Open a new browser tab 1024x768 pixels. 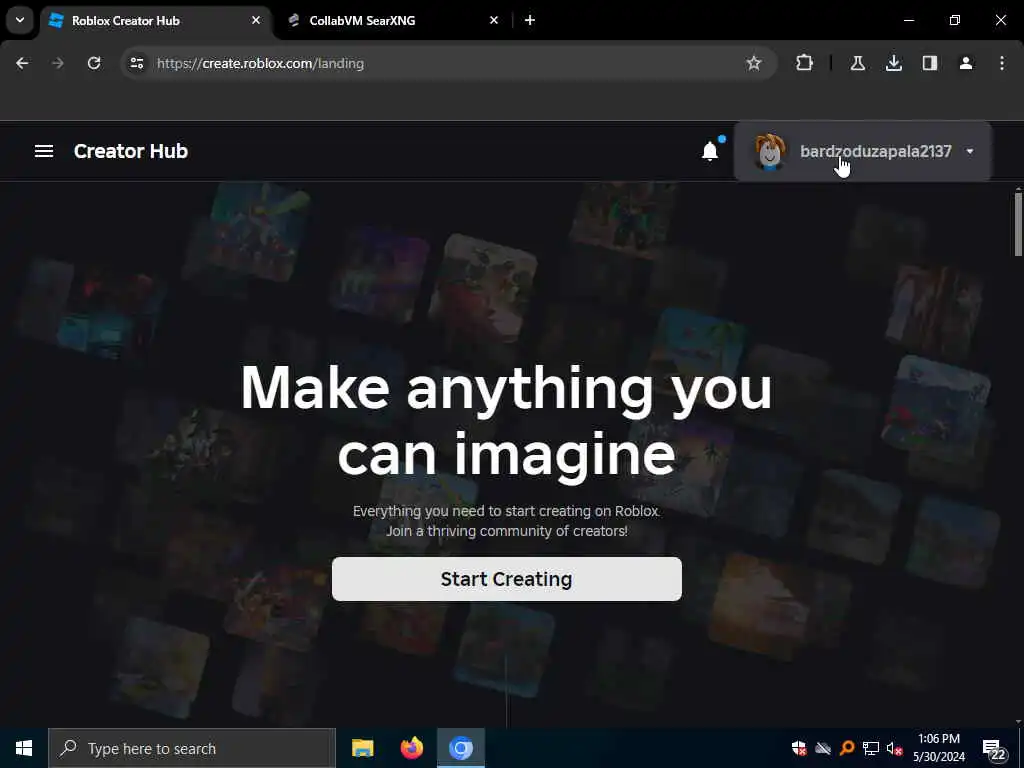click(x=530, y=21)
